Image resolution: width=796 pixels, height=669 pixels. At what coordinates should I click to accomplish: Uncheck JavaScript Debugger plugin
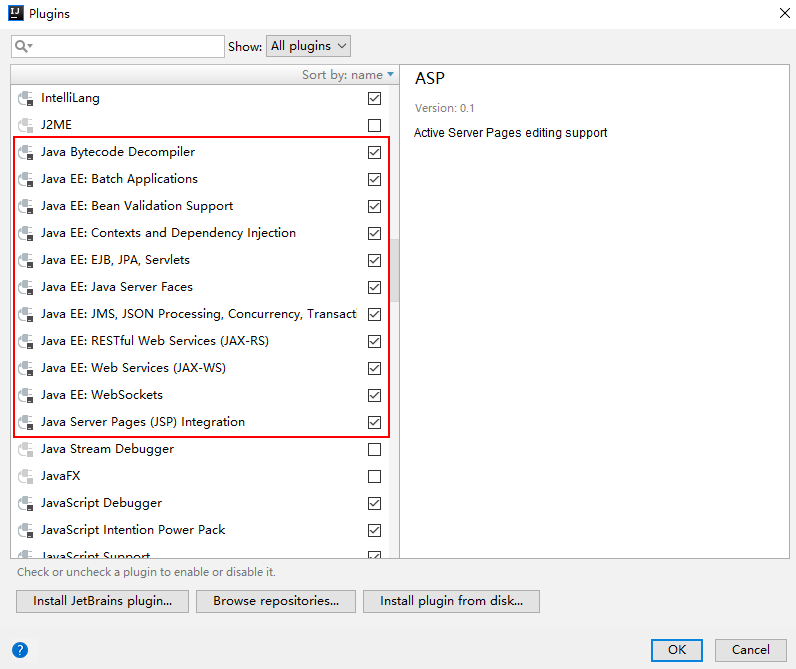click(x=374, y=504)
